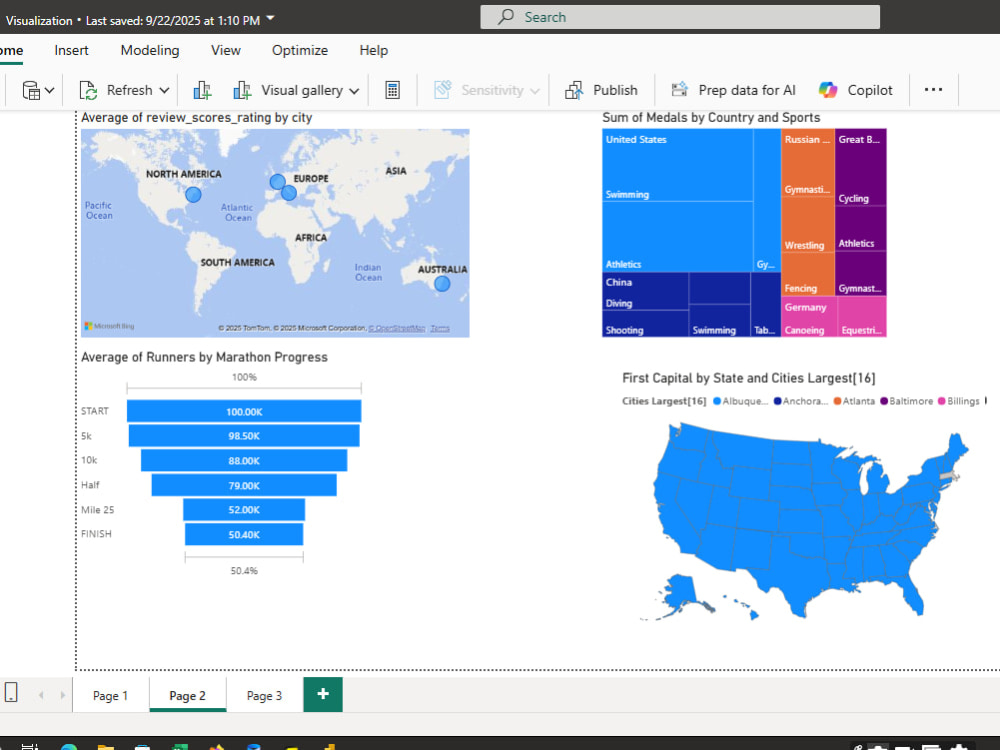Open the OpenStreetMap link on map
Image resolution: width=1000 pixels, height=750 pixels.
click(x=397, y=328)
